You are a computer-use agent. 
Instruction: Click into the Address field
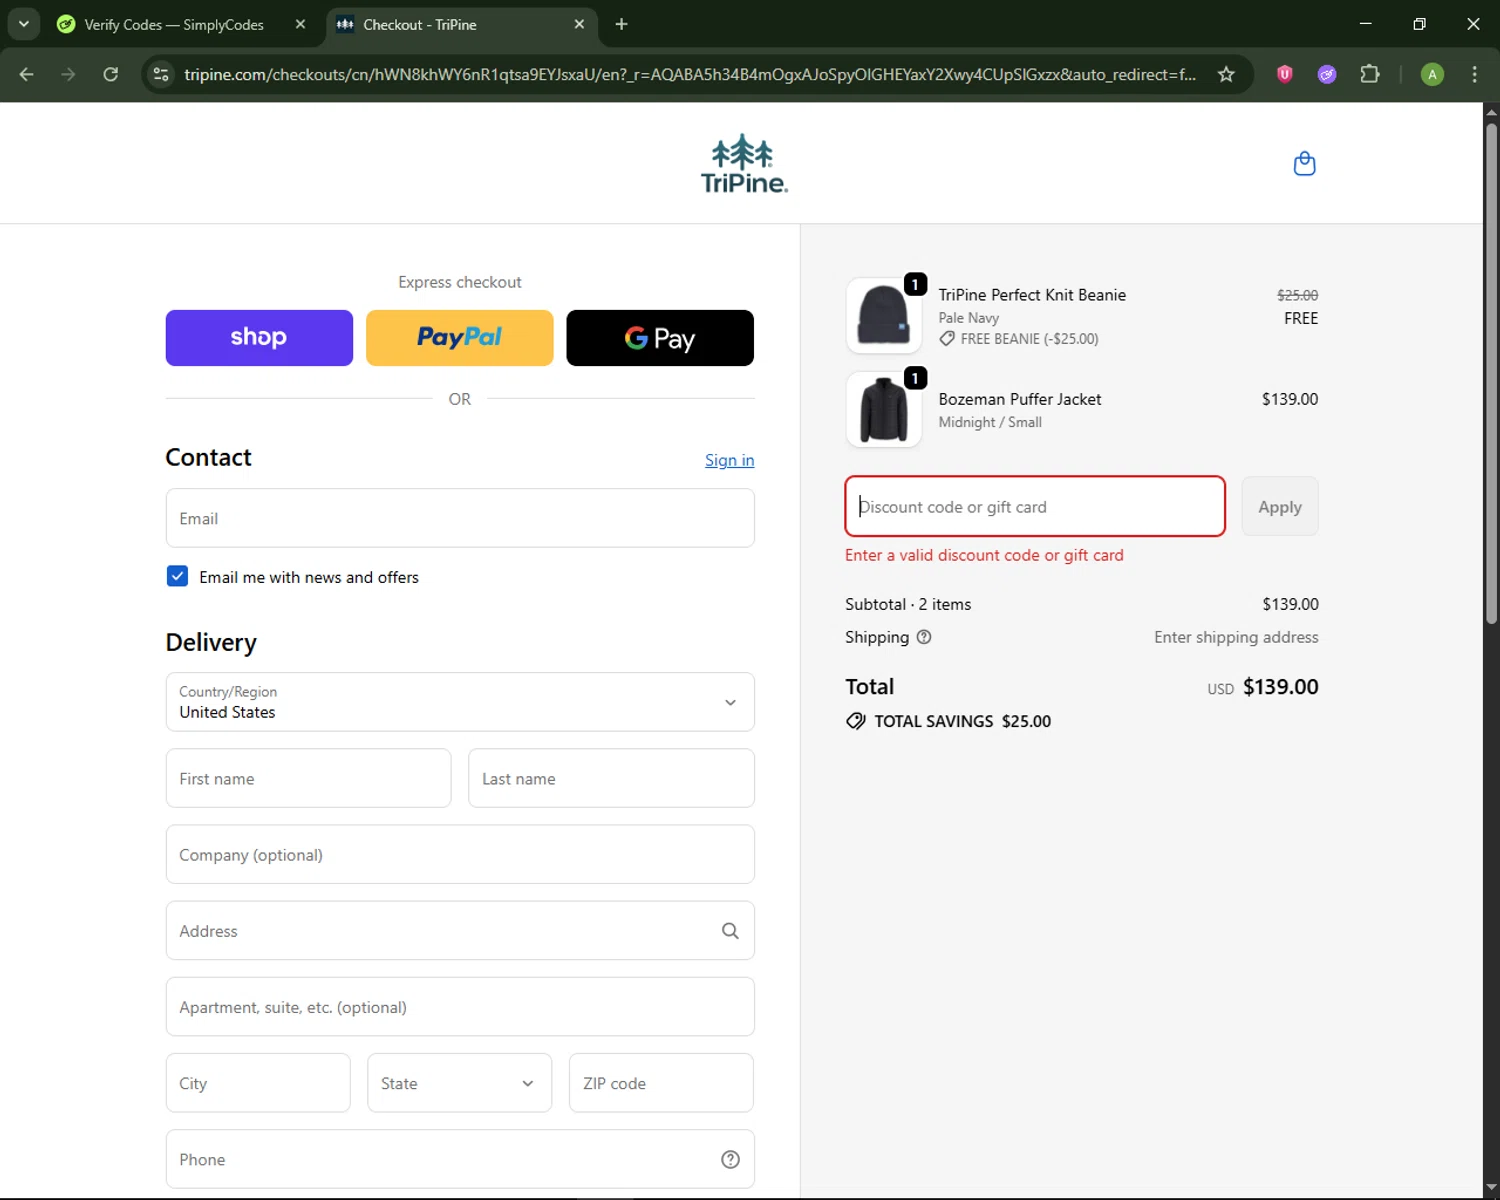coord(460,931)
